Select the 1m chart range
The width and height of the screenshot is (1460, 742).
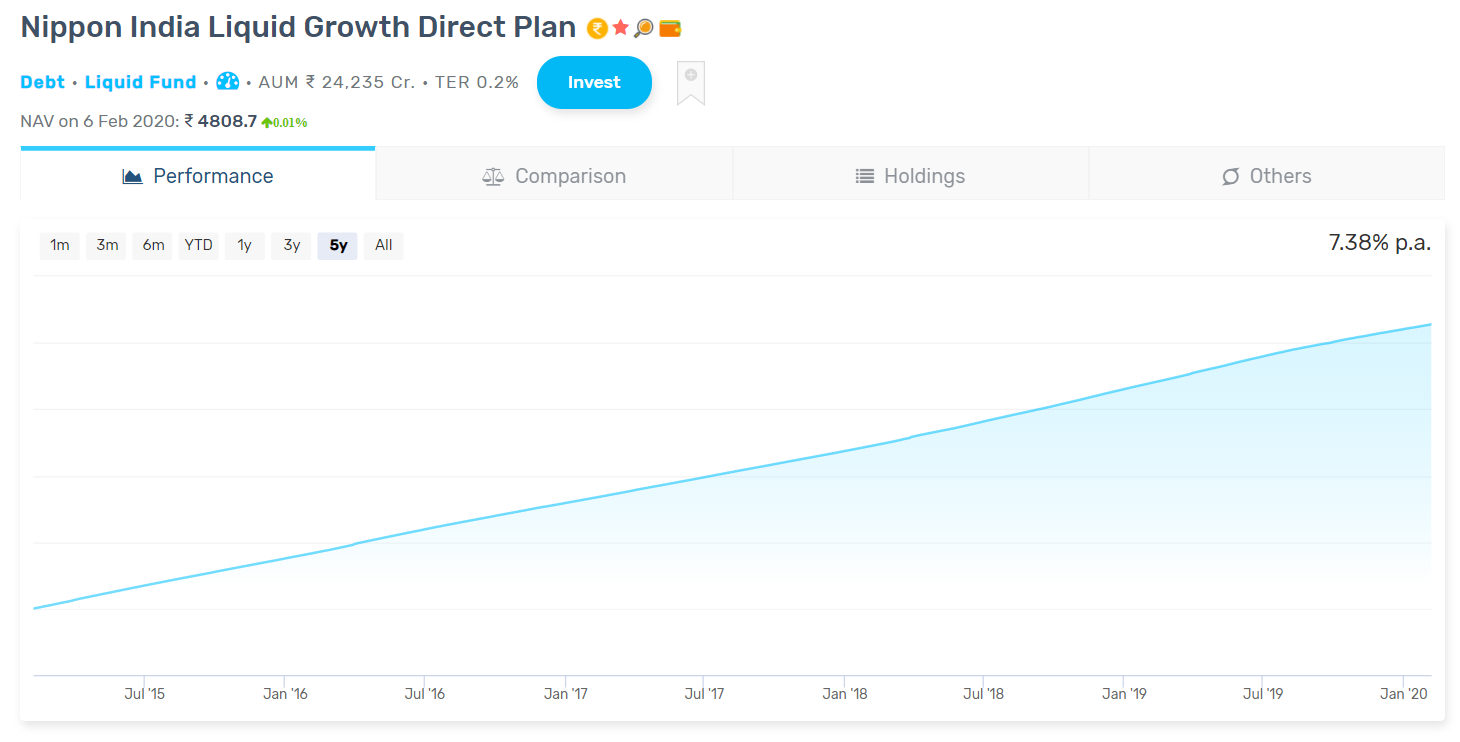60,245
